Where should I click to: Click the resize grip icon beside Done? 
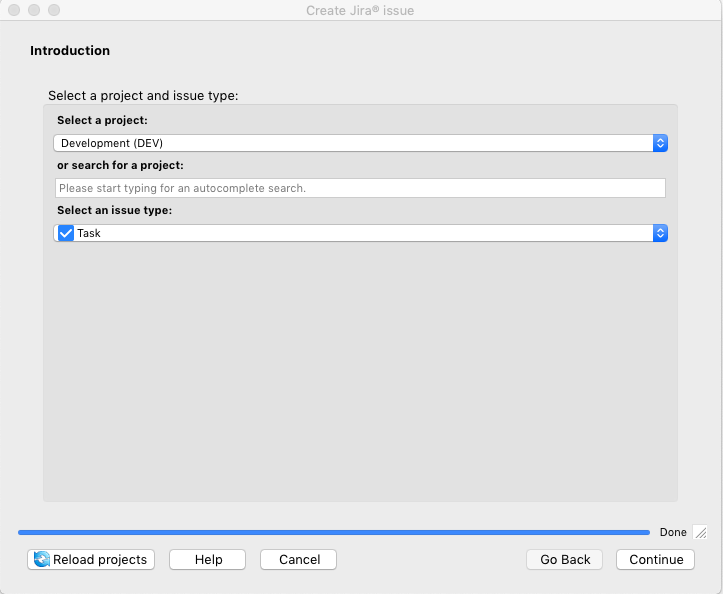[x=700, y=533]
